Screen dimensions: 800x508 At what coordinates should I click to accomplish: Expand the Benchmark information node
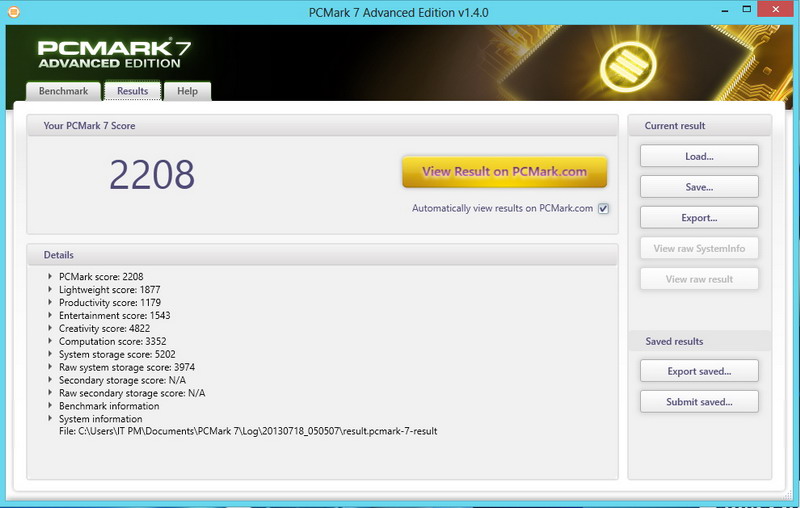[50, 406]
